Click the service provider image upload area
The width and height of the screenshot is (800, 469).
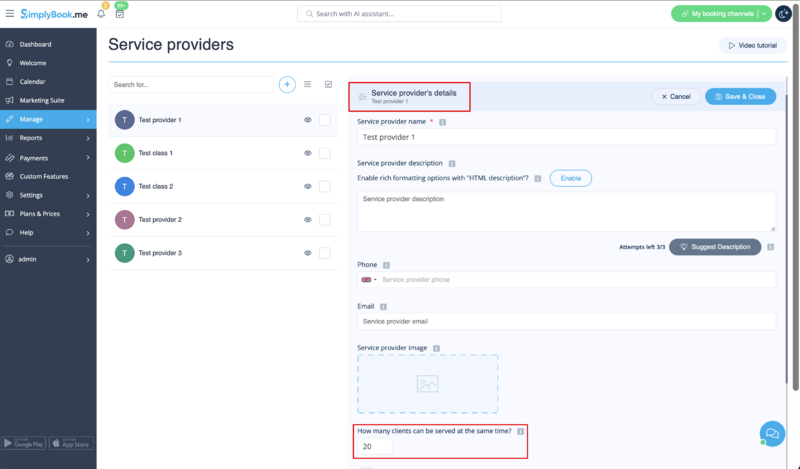click(428, 384)
